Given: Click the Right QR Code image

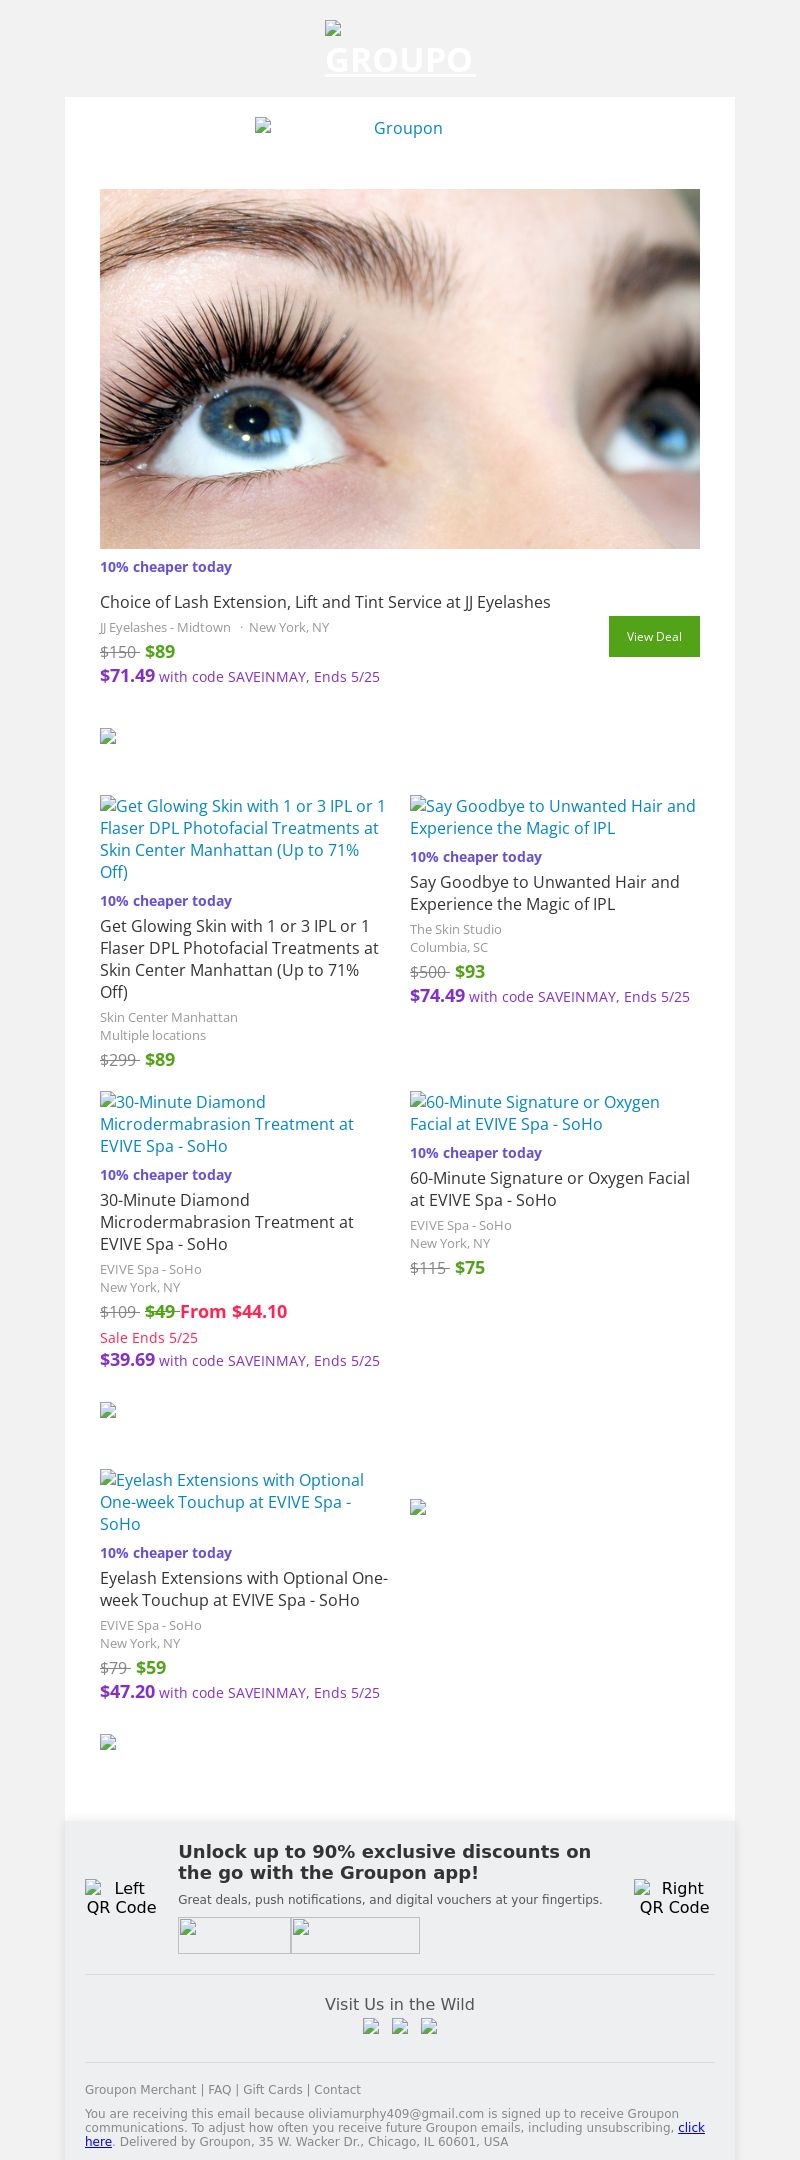Looking at the screenshot, I should click(674, 1897).
